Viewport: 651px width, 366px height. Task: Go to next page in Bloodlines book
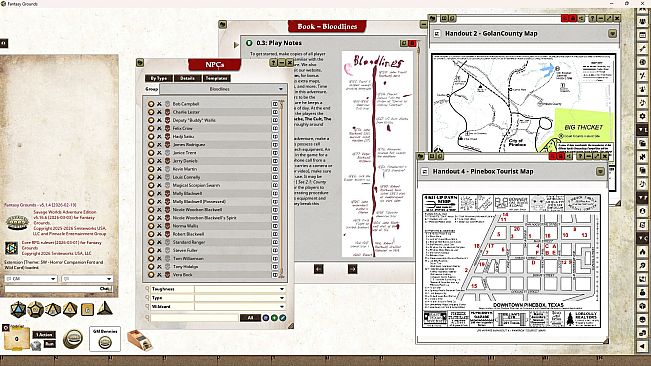tap(352, 269)
